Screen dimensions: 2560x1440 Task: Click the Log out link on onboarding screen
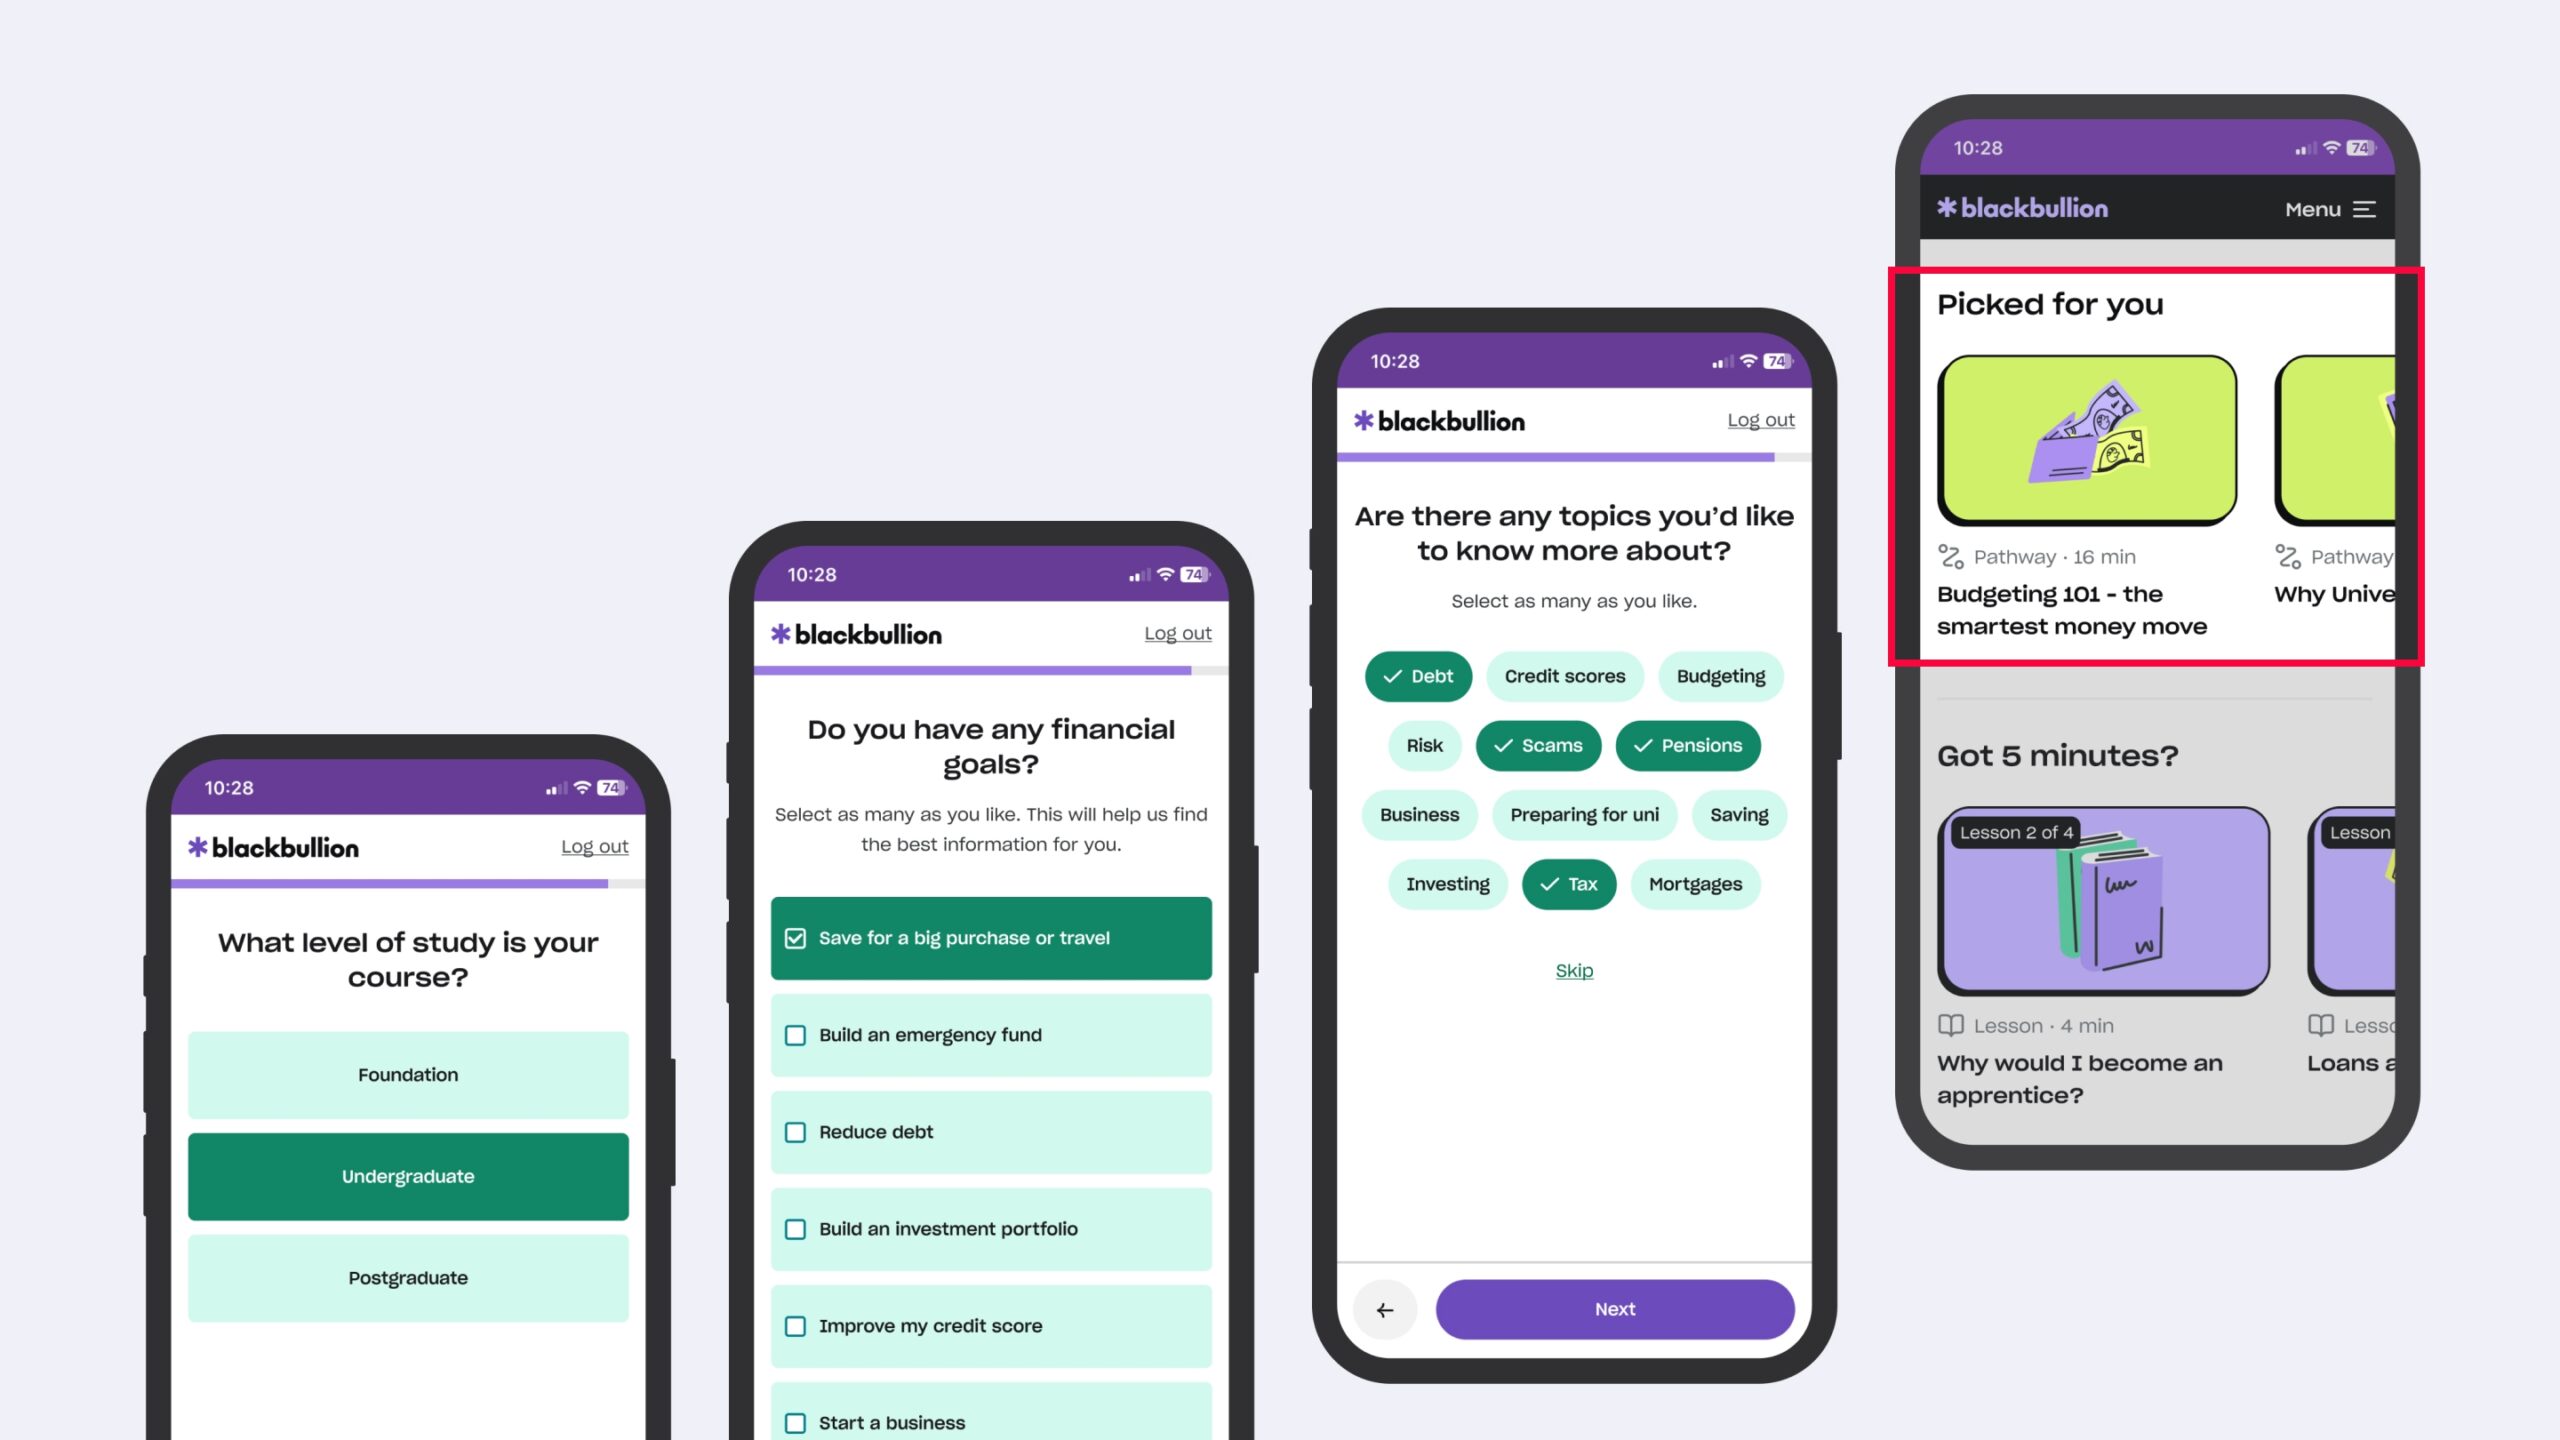point(594,846)
